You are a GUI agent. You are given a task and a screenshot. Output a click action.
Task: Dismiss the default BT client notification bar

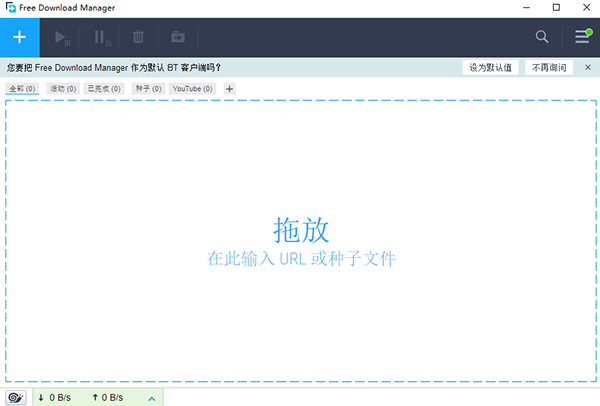point(588,68)
